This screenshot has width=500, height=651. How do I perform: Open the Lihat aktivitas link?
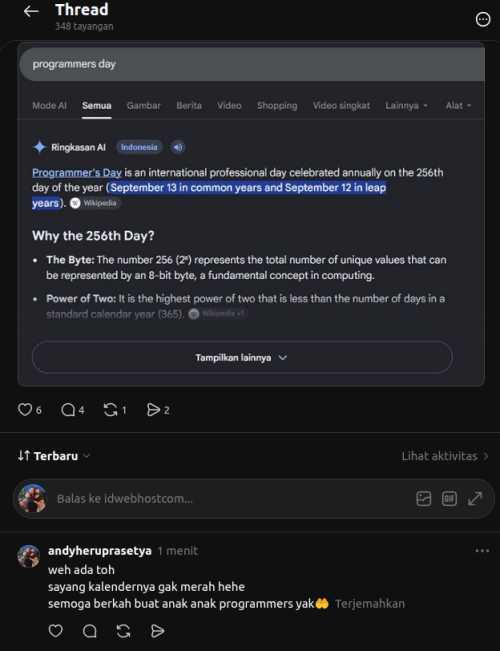click(445, 456)
